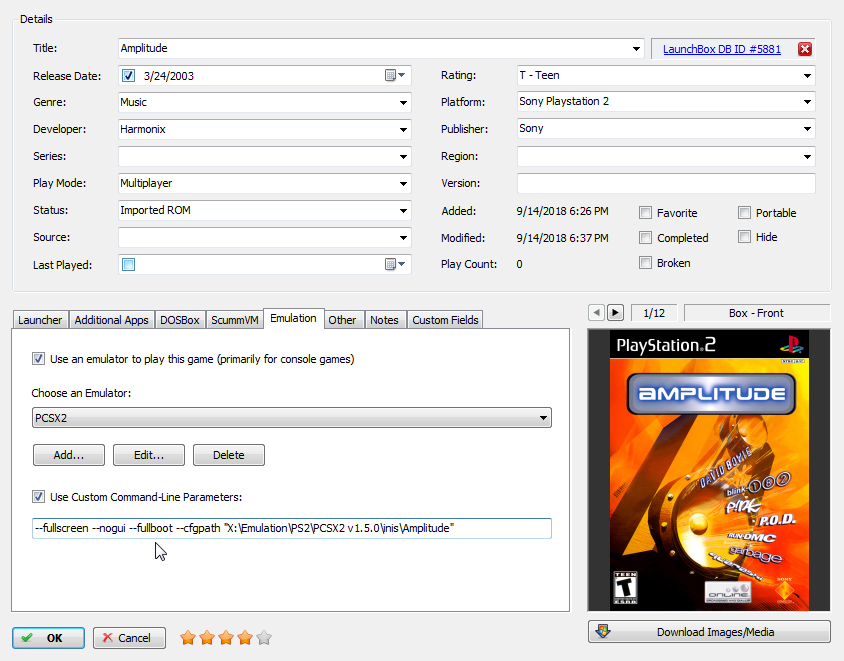Select the DOSBox tab
The height and width of the screenshot is (661, 844).
pyautogui.click(x=180, y=320)
